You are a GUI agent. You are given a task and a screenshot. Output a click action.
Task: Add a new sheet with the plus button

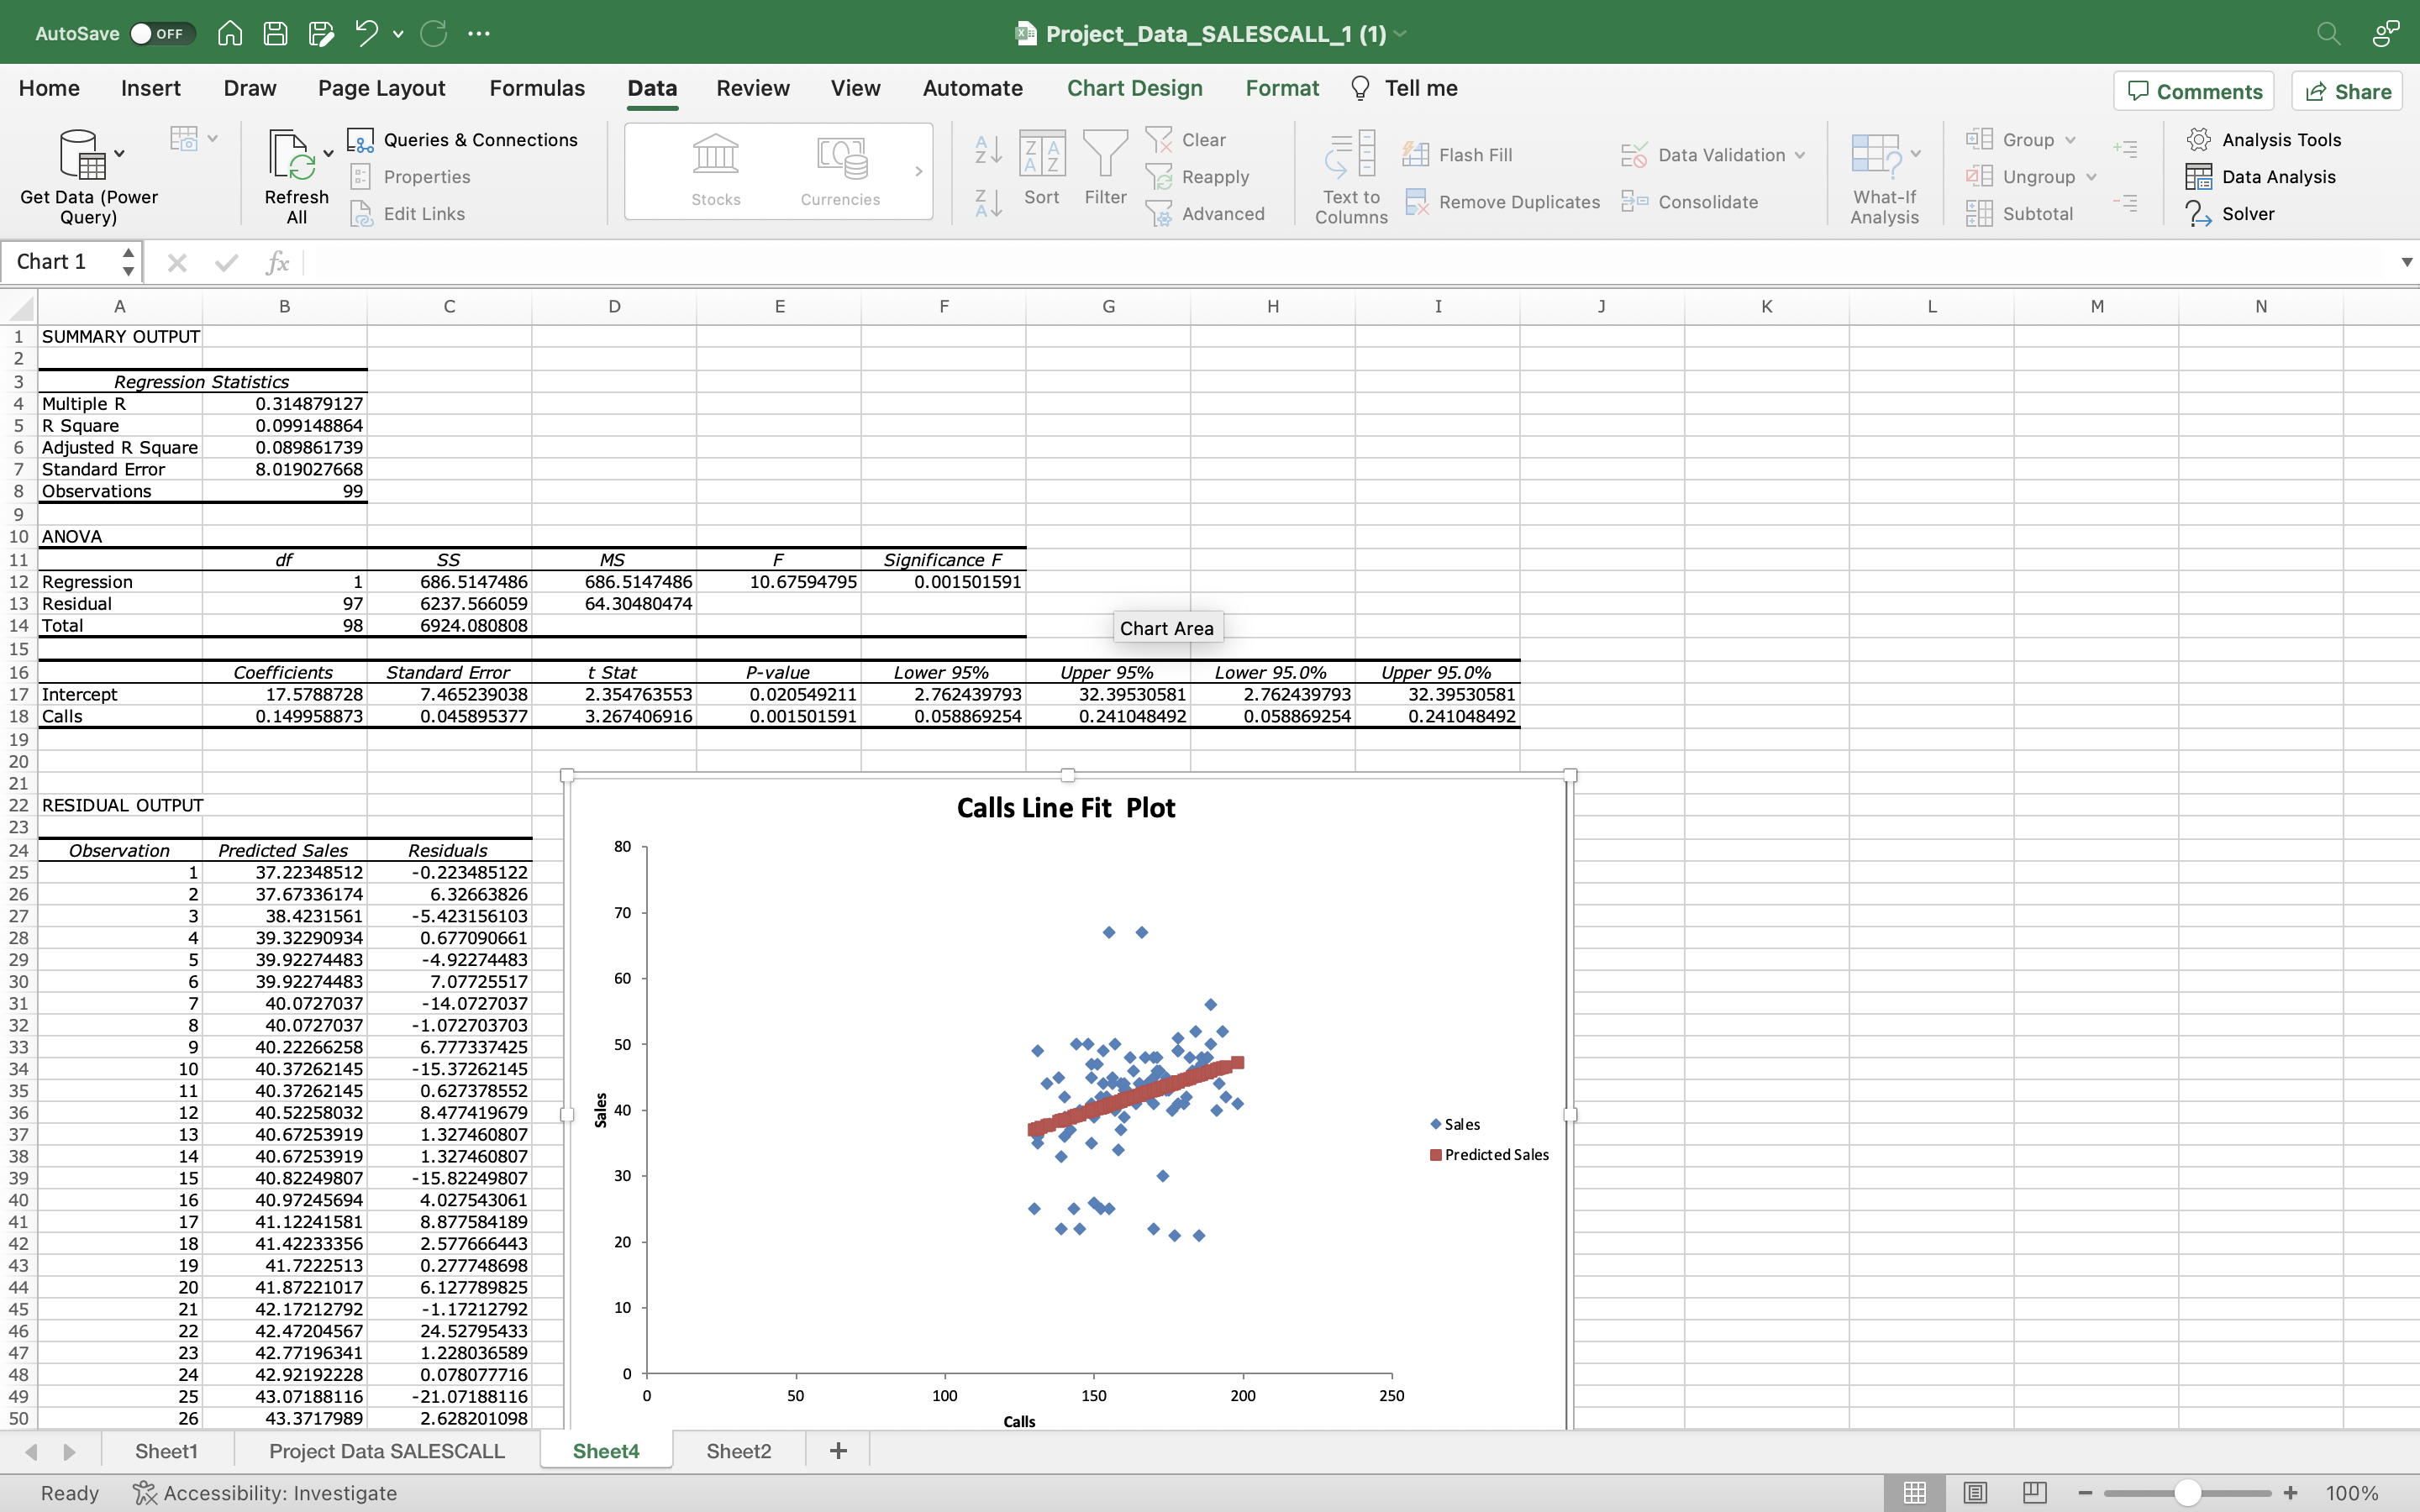(836, 1450)
